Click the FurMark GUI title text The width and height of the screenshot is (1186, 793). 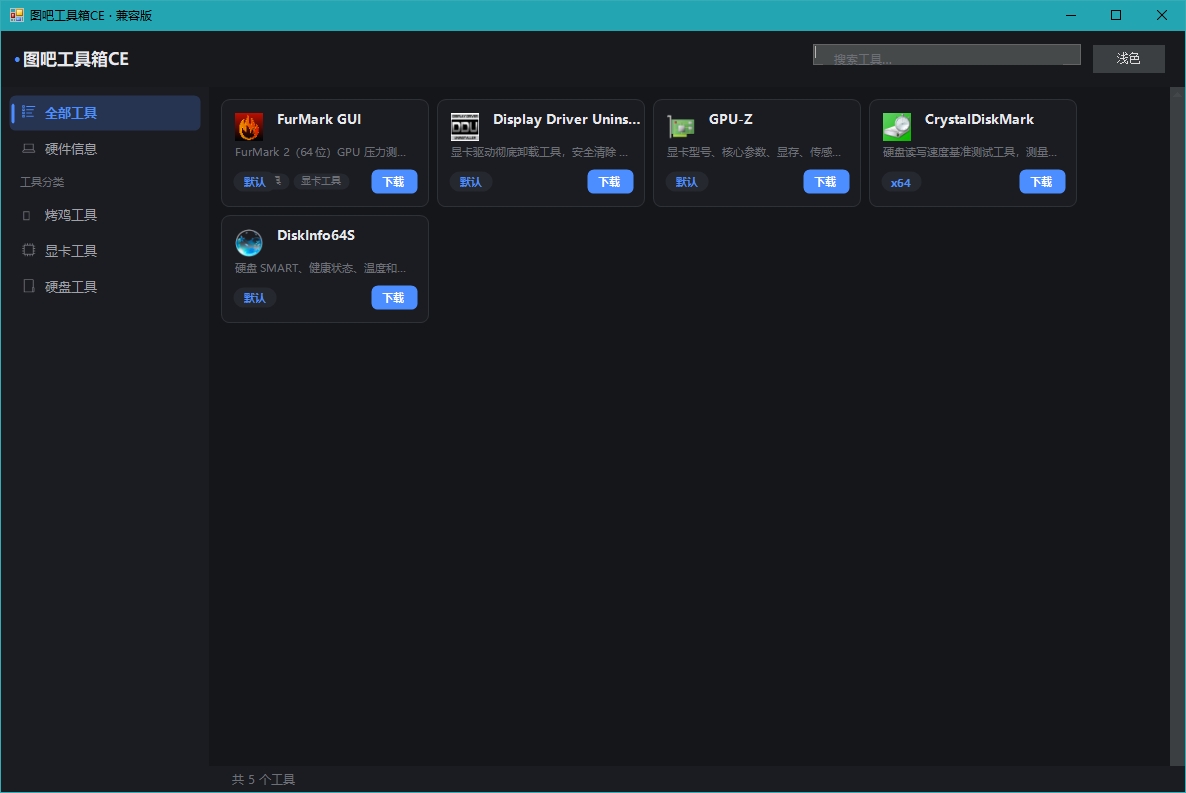tap(319, 120)
